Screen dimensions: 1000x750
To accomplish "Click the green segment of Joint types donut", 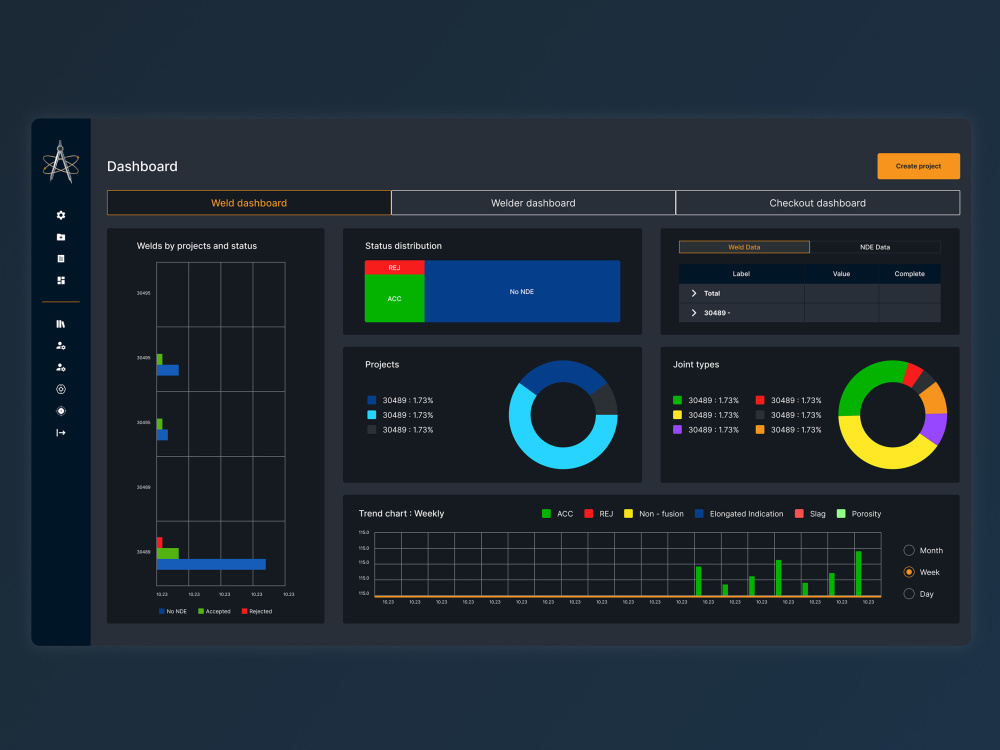I will [862, 383].
